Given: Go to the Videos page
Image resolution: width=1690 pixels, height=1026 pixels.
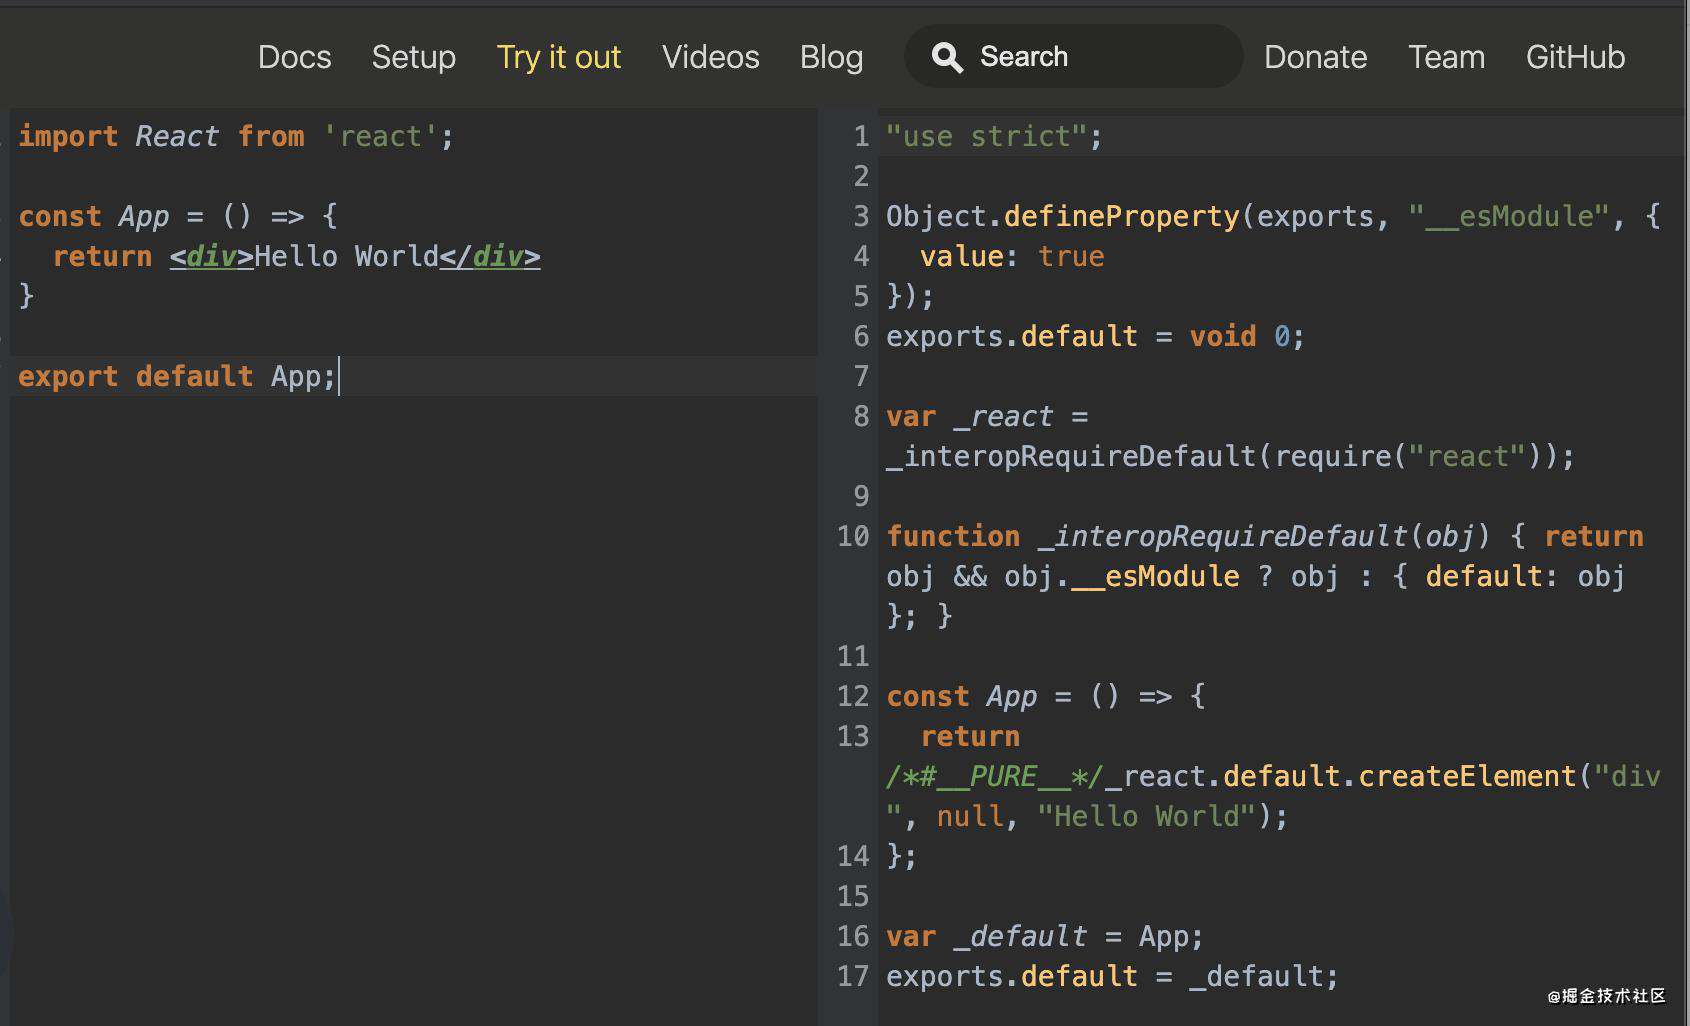Looking at the screenshot, I should 710,57.
